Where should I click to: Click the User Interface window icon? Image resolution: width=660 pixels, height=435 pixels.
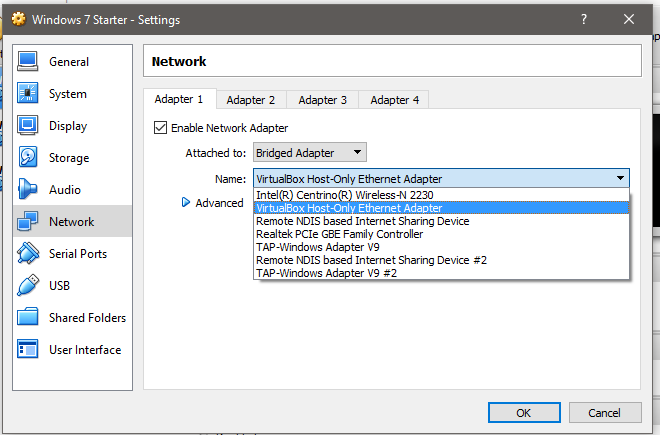pos(28,349)
